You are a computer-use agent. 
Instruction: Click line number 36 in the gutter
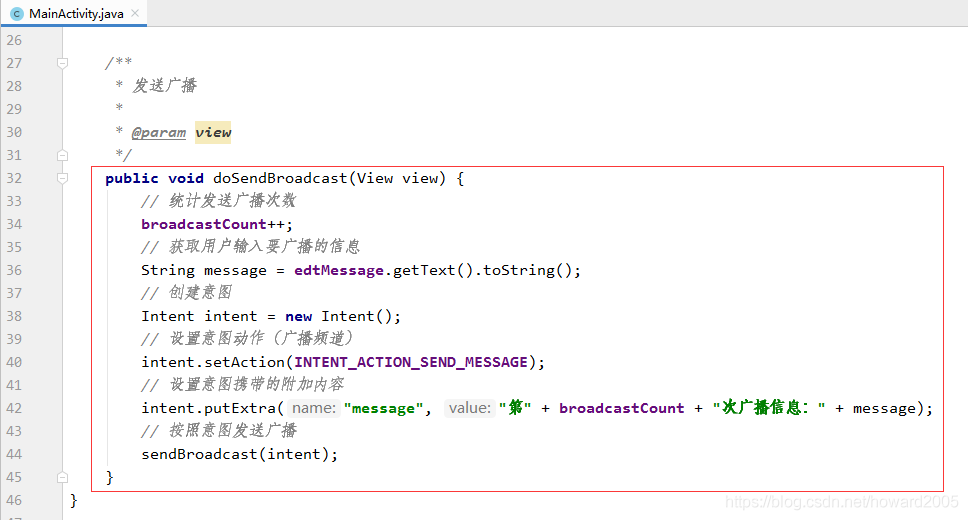tap(14, 270)
